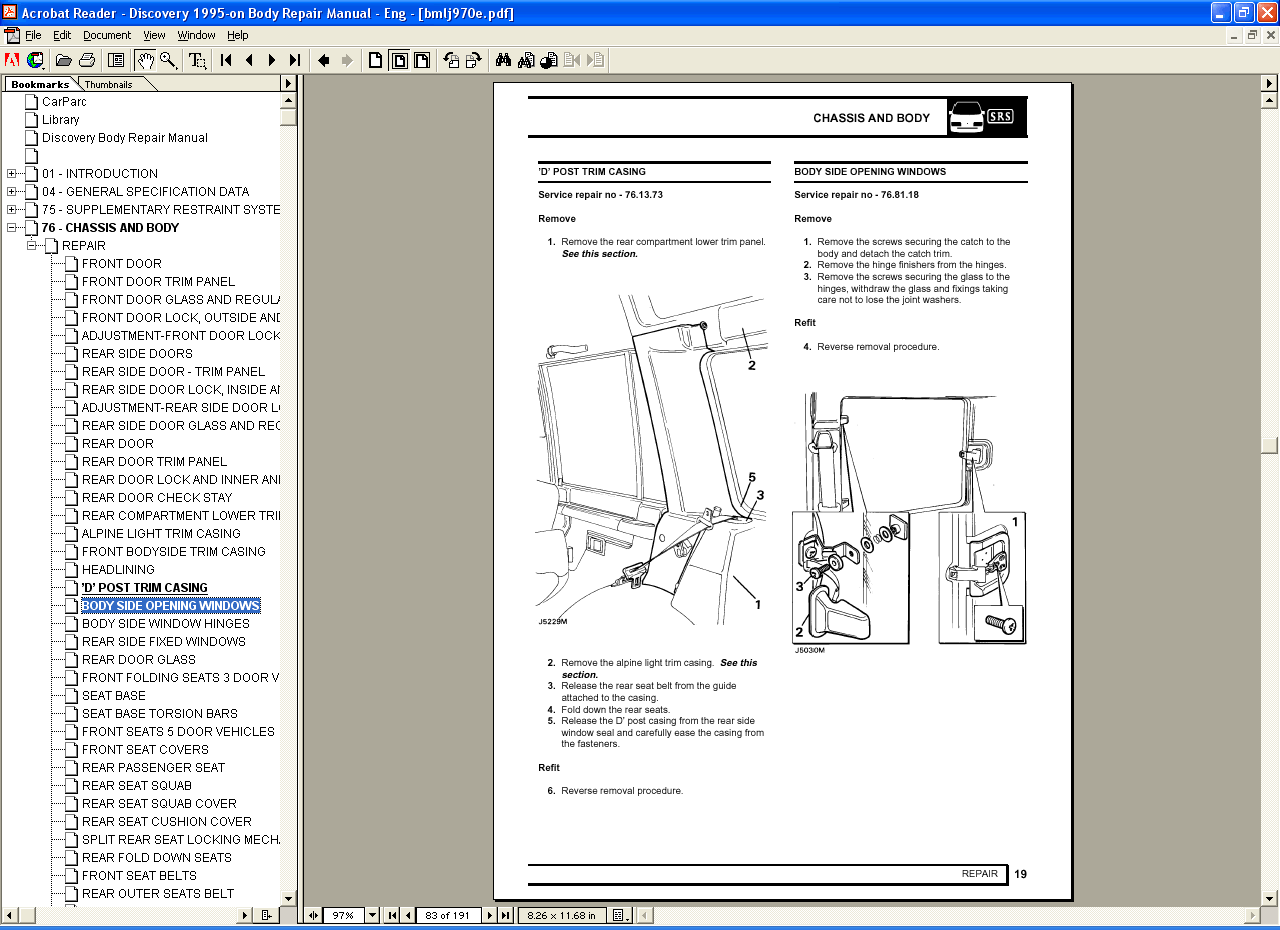Go to previous page from toolbar
This screenshot has height=930, width=1280.
coord(249,60)
